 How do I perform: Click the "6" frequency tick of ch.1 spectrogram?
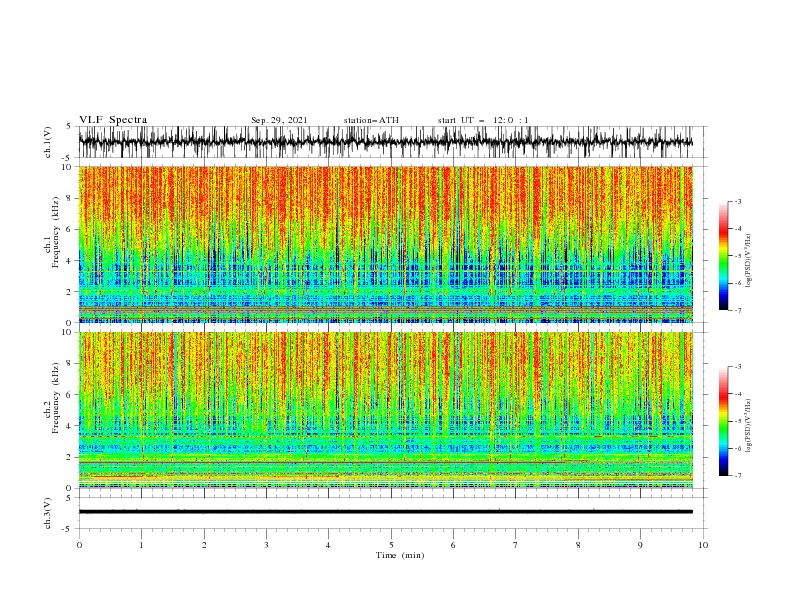coord(69,229)
